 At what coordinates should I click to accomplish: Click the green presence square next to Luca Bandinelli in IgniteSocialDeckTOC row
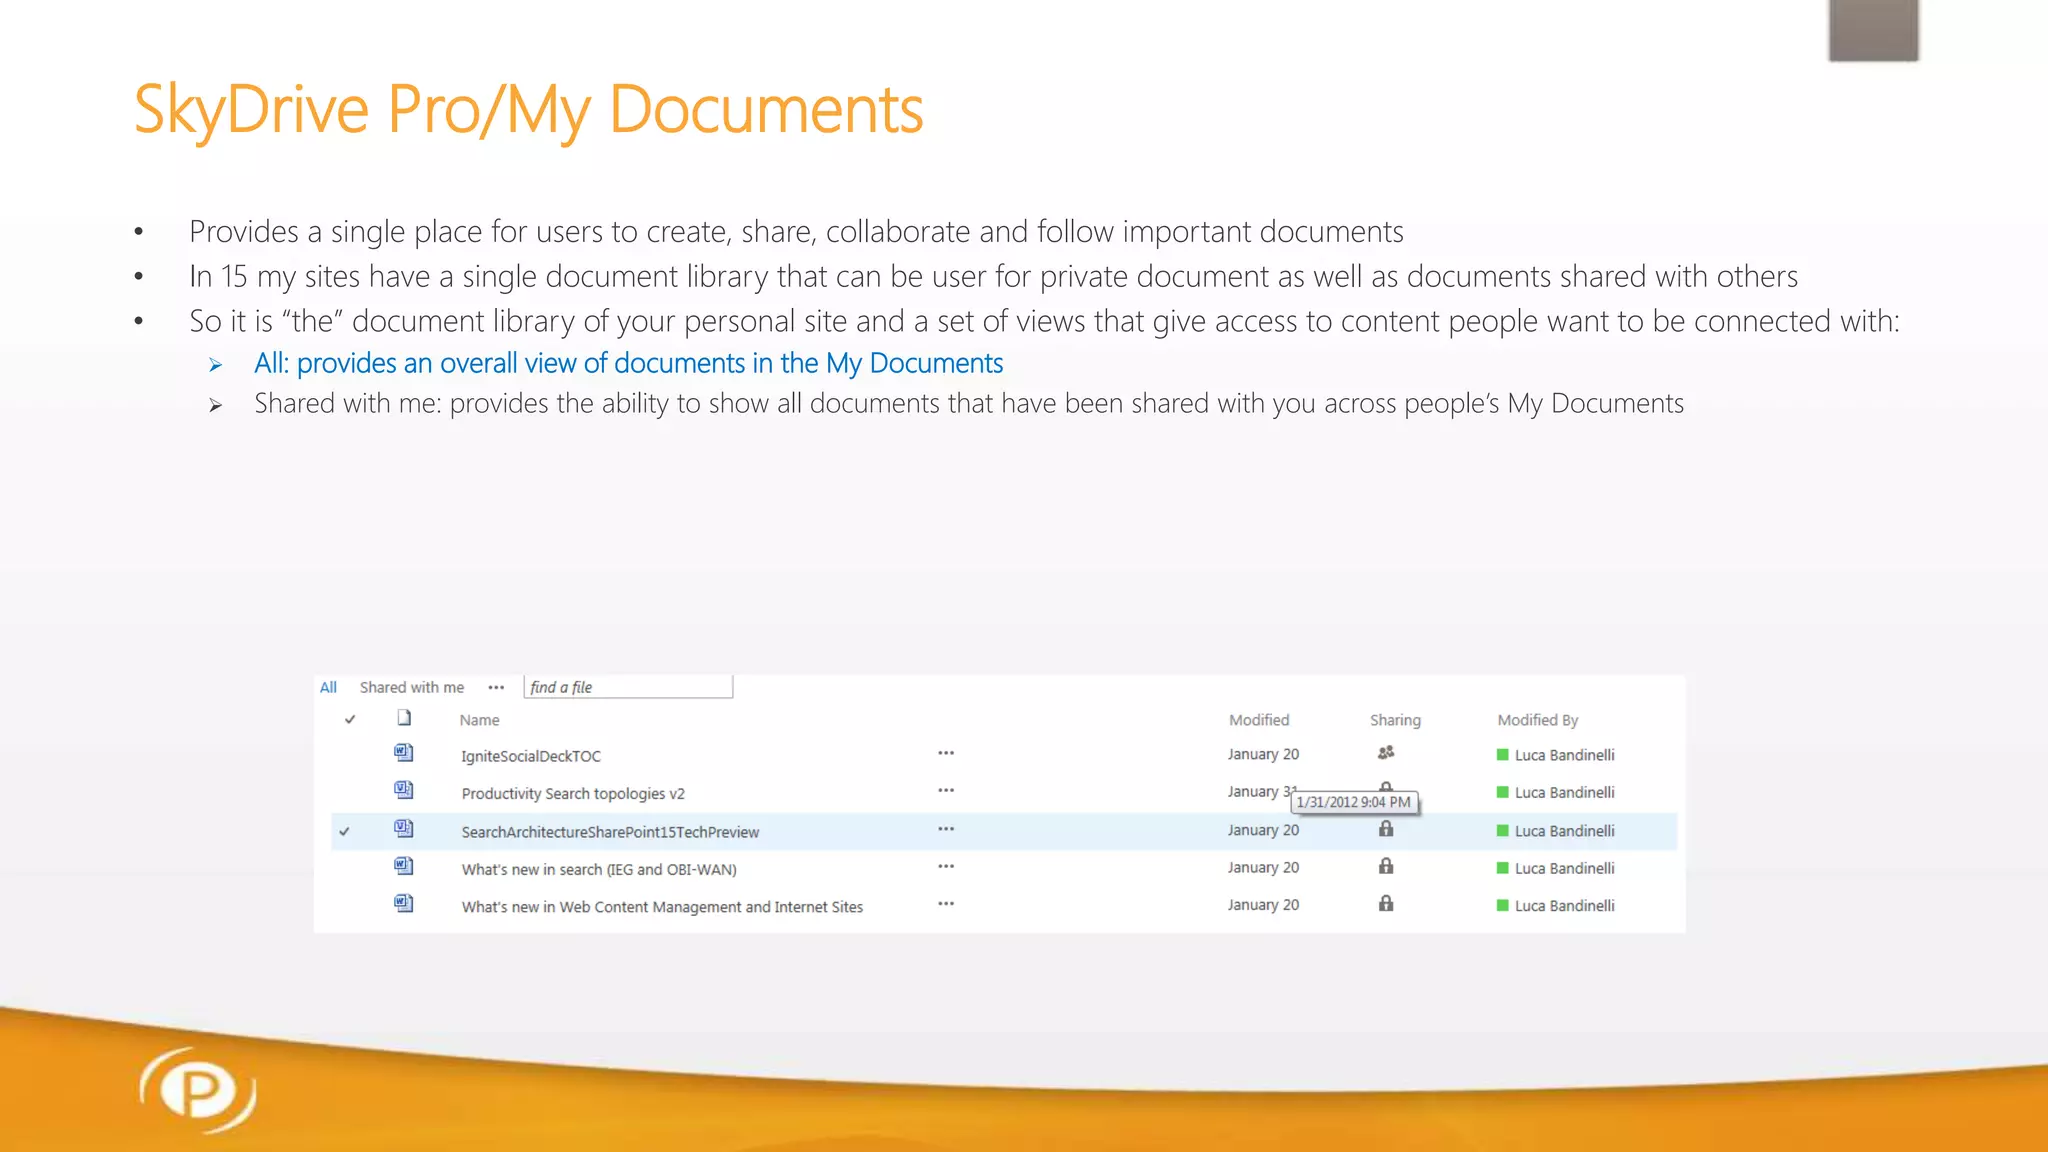(1502, 755)
